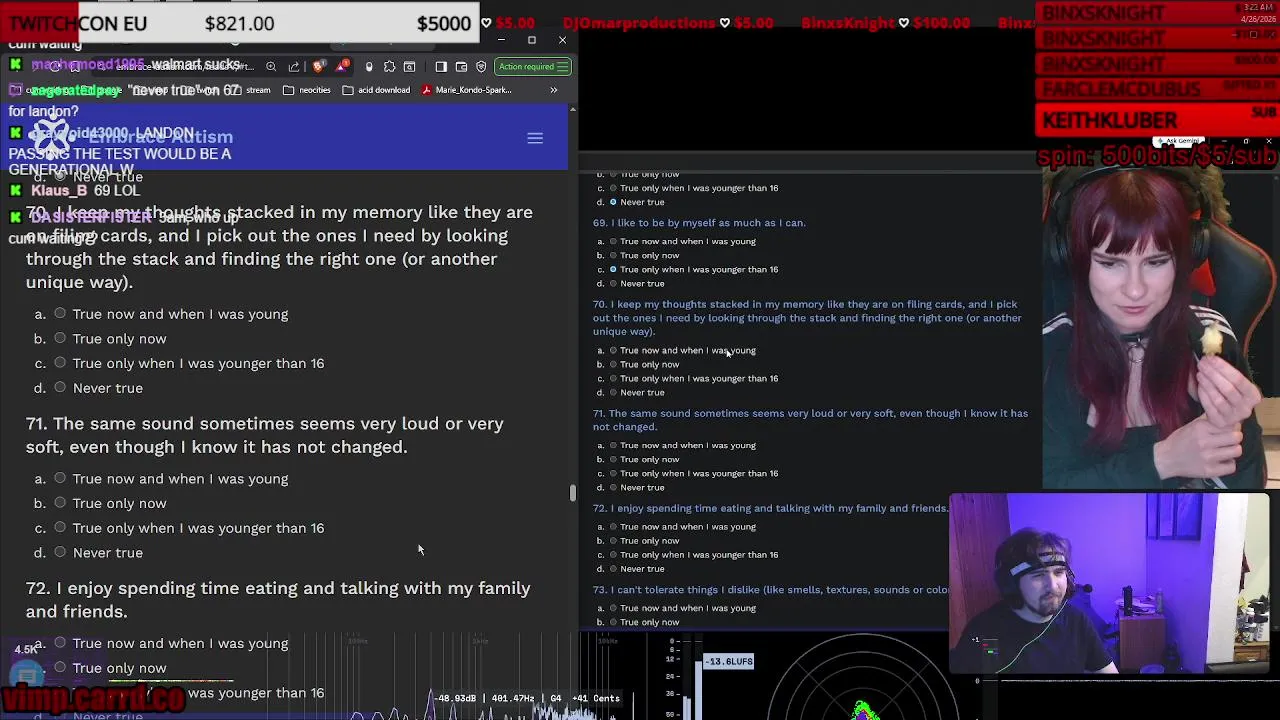Select 'True only now' for question 69 in right window

pos(613,255)
